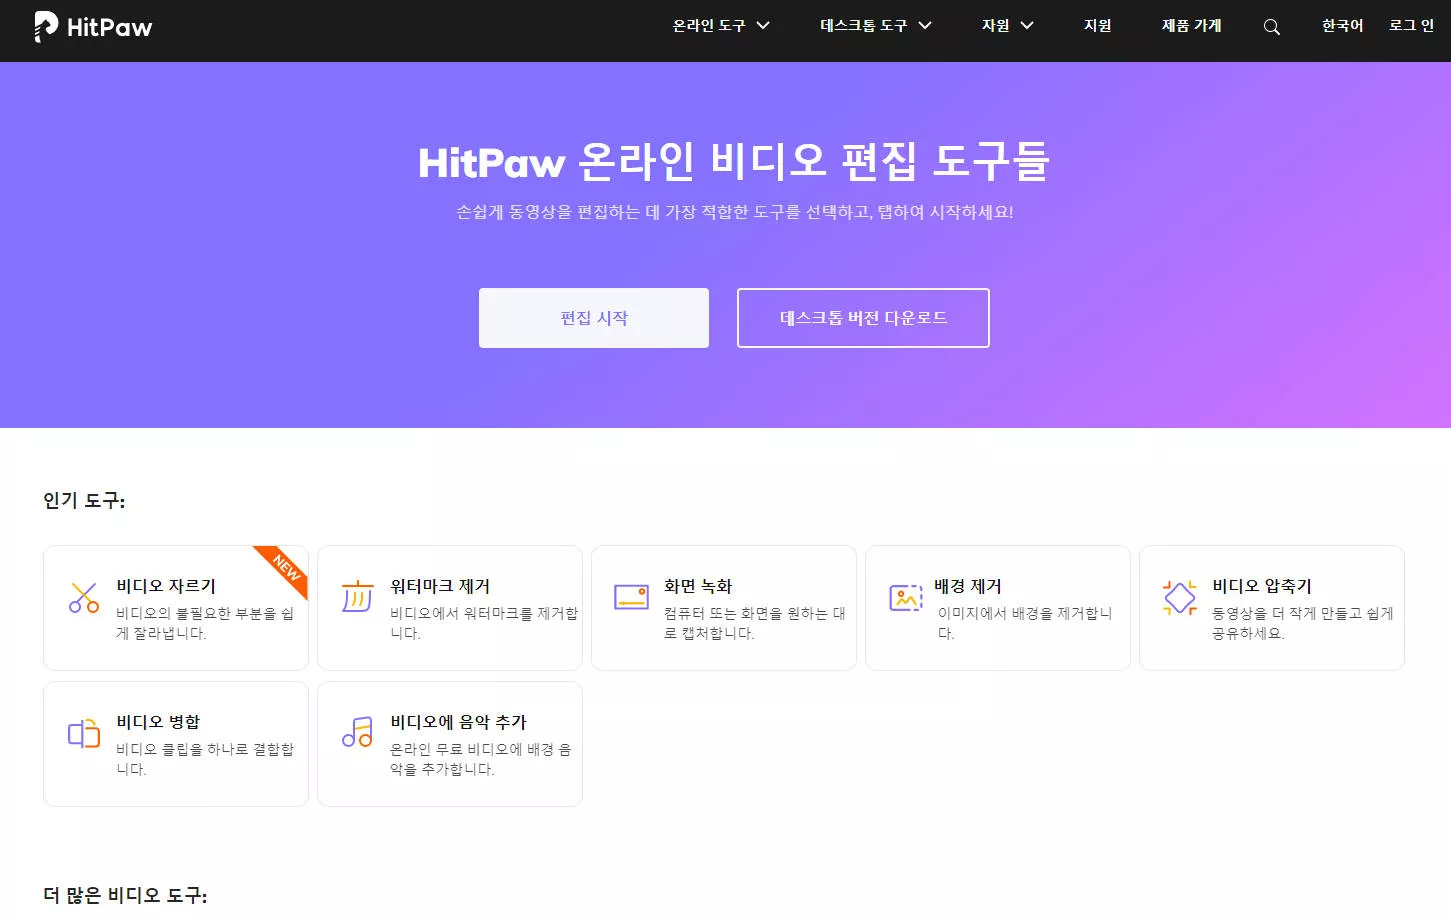This screenshot has width=1451, height=919.
Task: Open the 비디오에 음악 추가 tool title
Action: pos(458,722)
